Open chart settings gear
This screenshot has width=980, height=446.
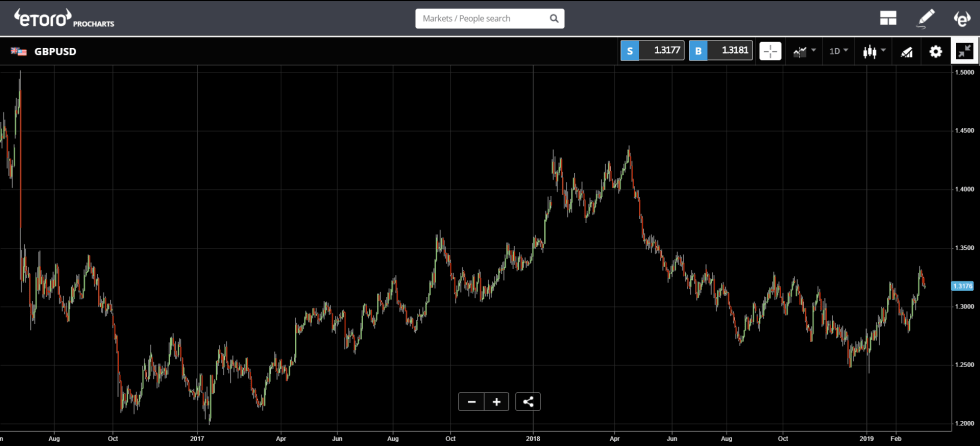(936, 51)
